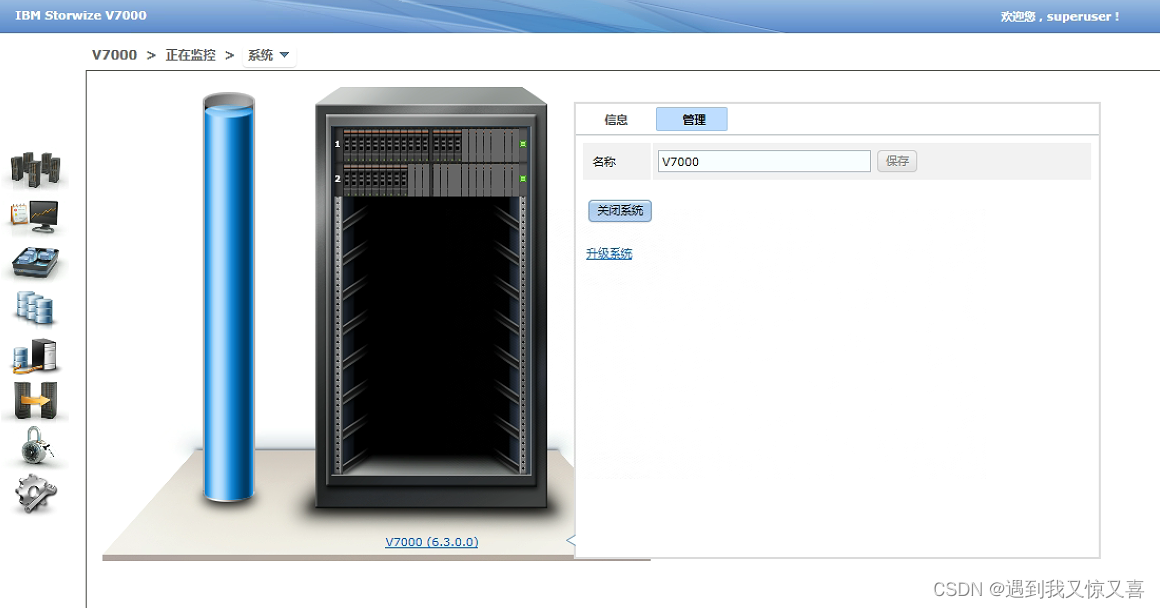Open the Pools section icon
1160x608 pixels.
(36, 262)
